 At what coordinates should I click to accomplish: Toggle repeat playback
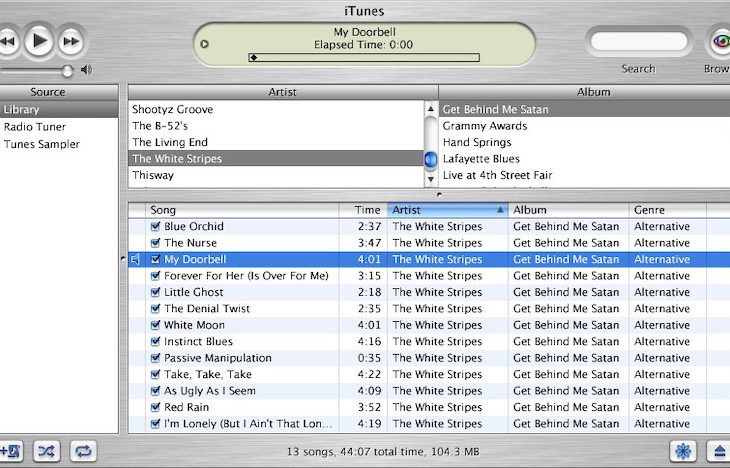[x=83, y=451]
